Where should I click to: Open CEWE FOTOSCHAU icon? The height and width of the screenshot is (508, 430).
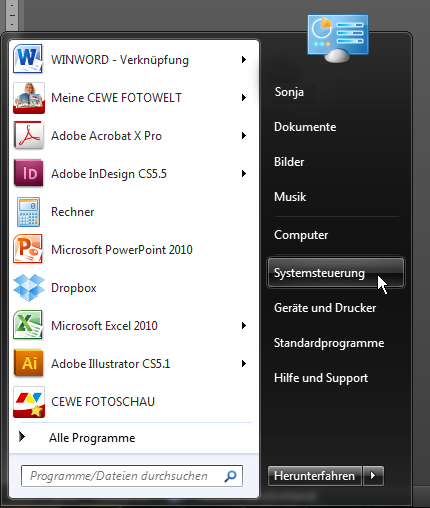29,402
